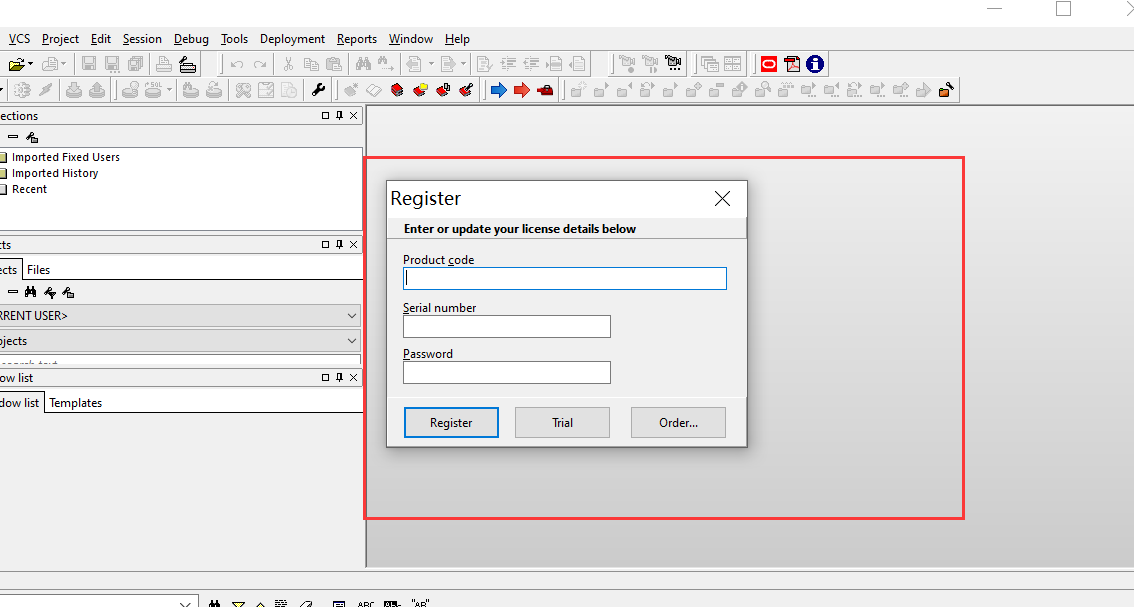This screenshot has height=607, width=1134.
Task: Open the dropdown arrow beside the Open folder icon
Action: [x=30, y=64]
